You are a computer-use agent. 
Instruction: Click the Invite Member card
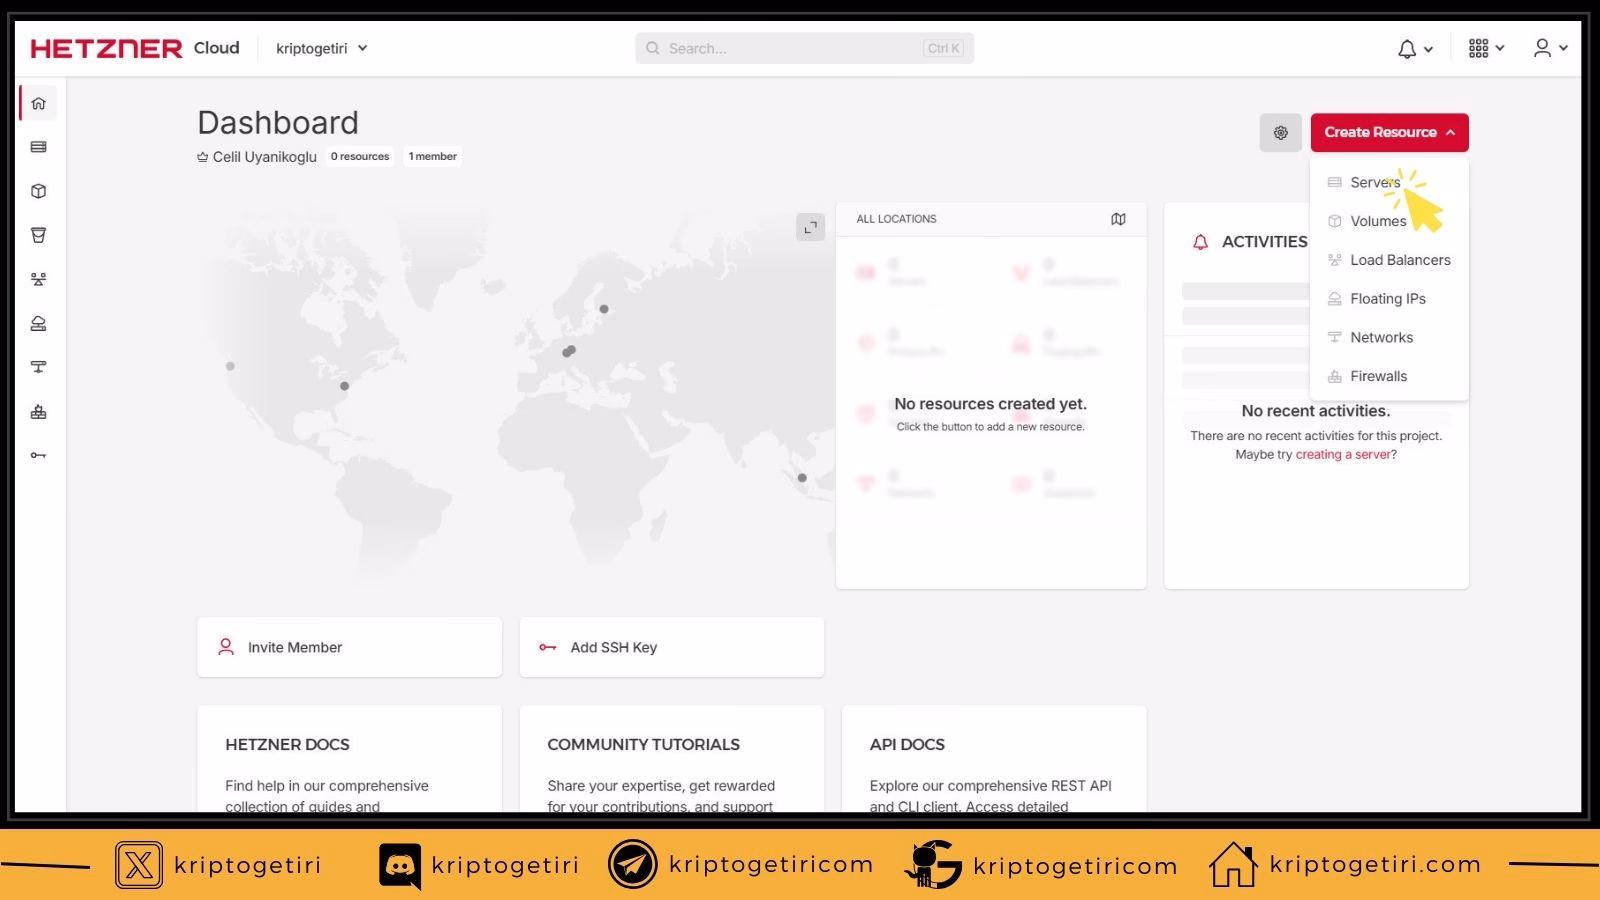[349, 647]
